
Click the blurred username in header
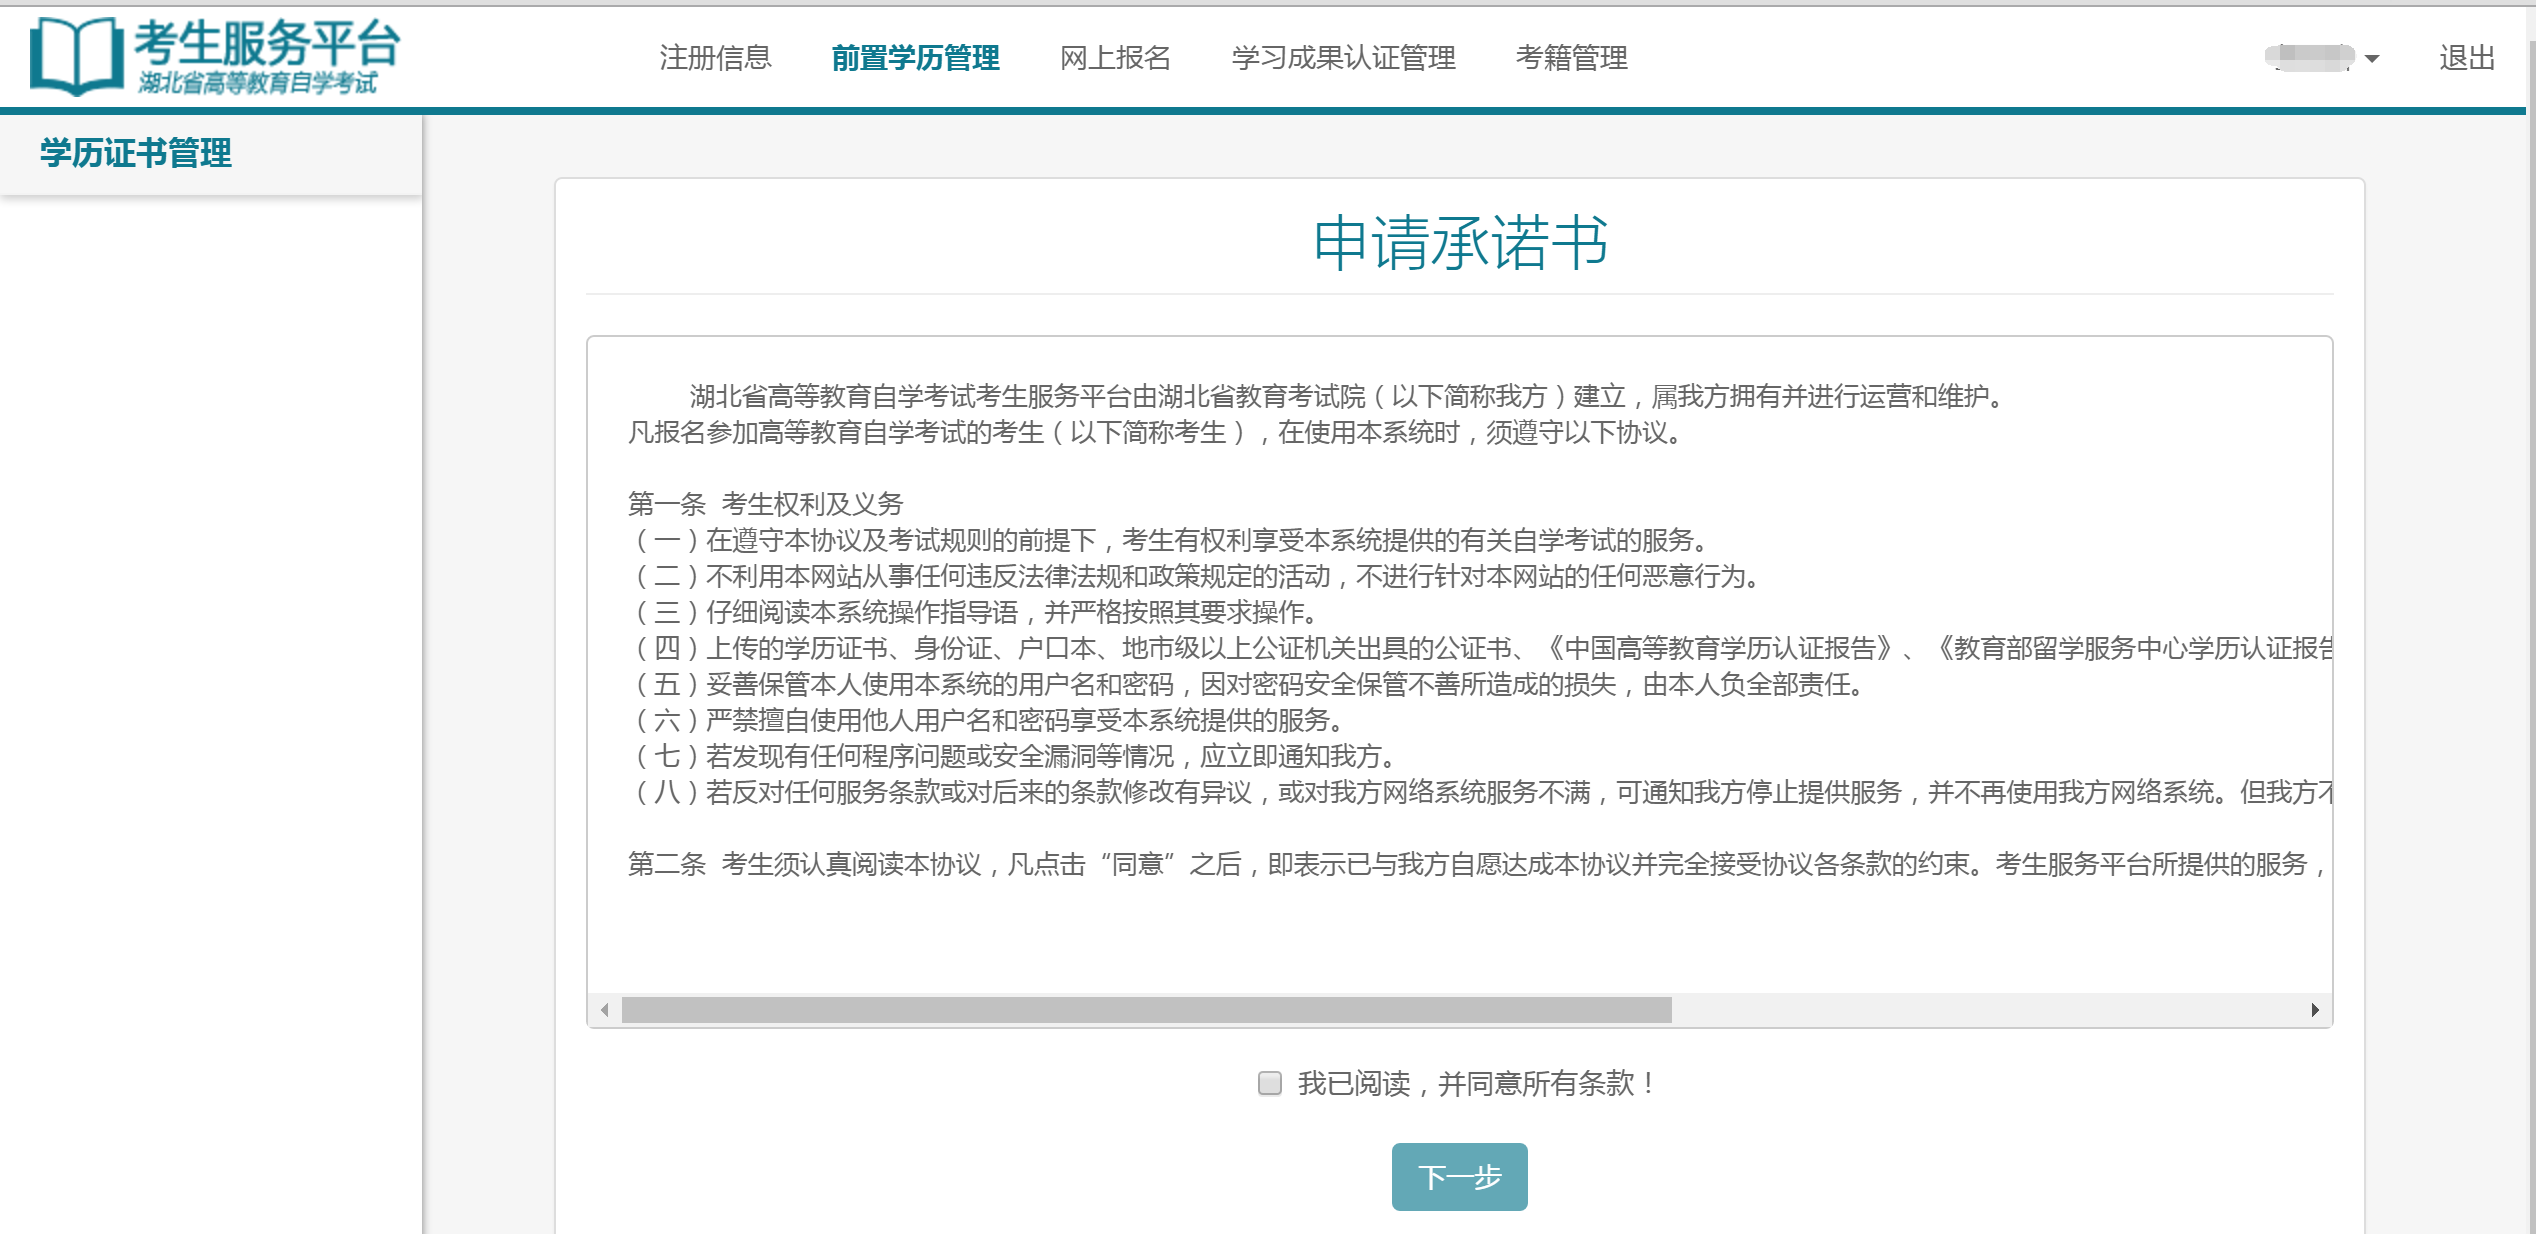point(2309,57)
